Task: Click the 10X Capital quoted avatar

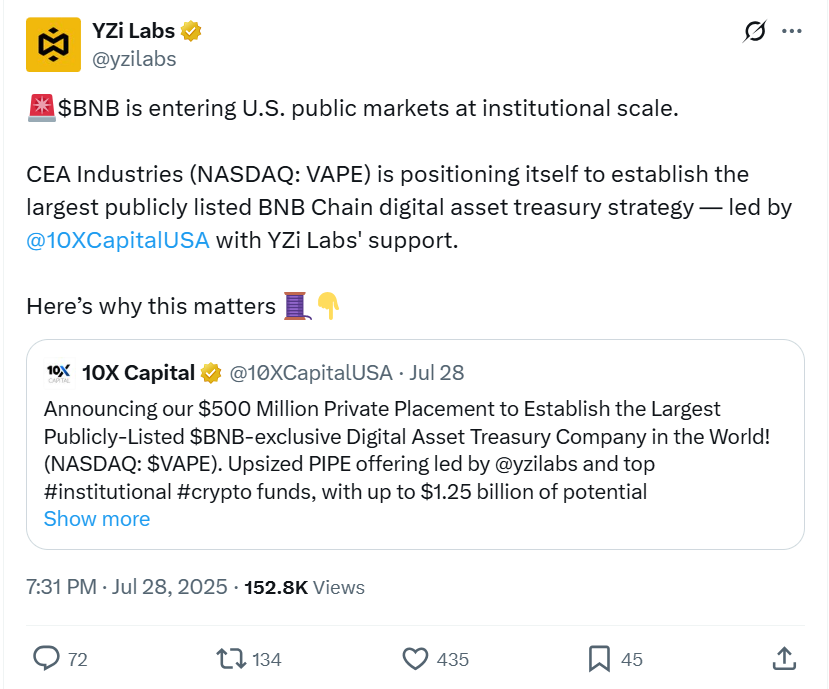Action: tap(60, 372)
